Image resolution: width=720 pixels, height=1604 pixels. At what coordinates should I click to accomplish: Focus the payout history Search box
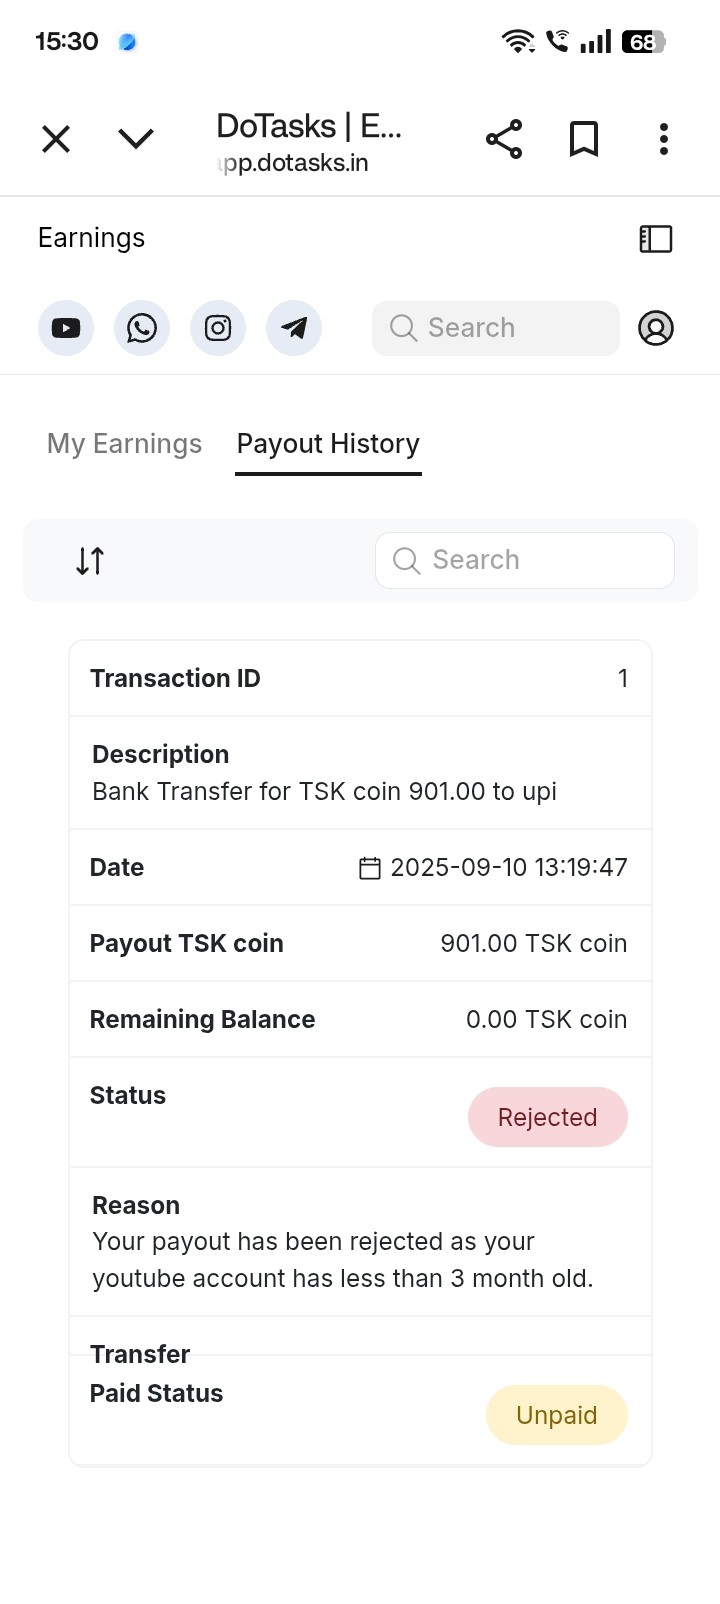click(x=525, y=560)
